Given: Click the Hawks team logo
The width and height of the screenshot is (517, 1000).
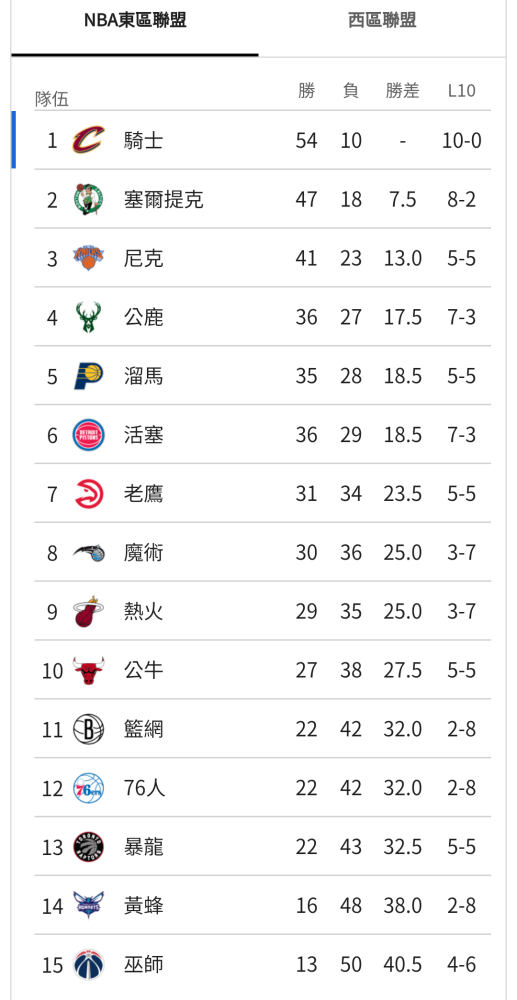Looking at the screenshot, I should (x=88, y=494).
